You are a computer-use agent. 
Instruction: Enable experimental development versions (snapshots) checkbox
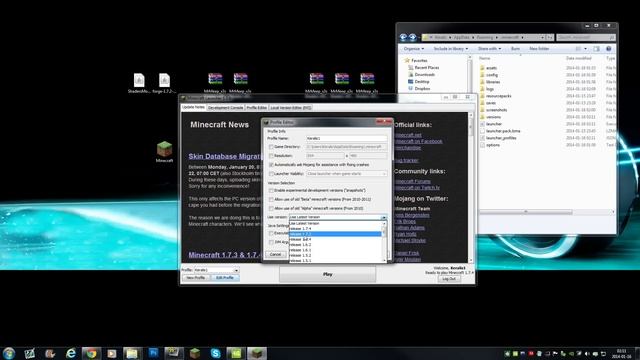[x=271, y=190]
